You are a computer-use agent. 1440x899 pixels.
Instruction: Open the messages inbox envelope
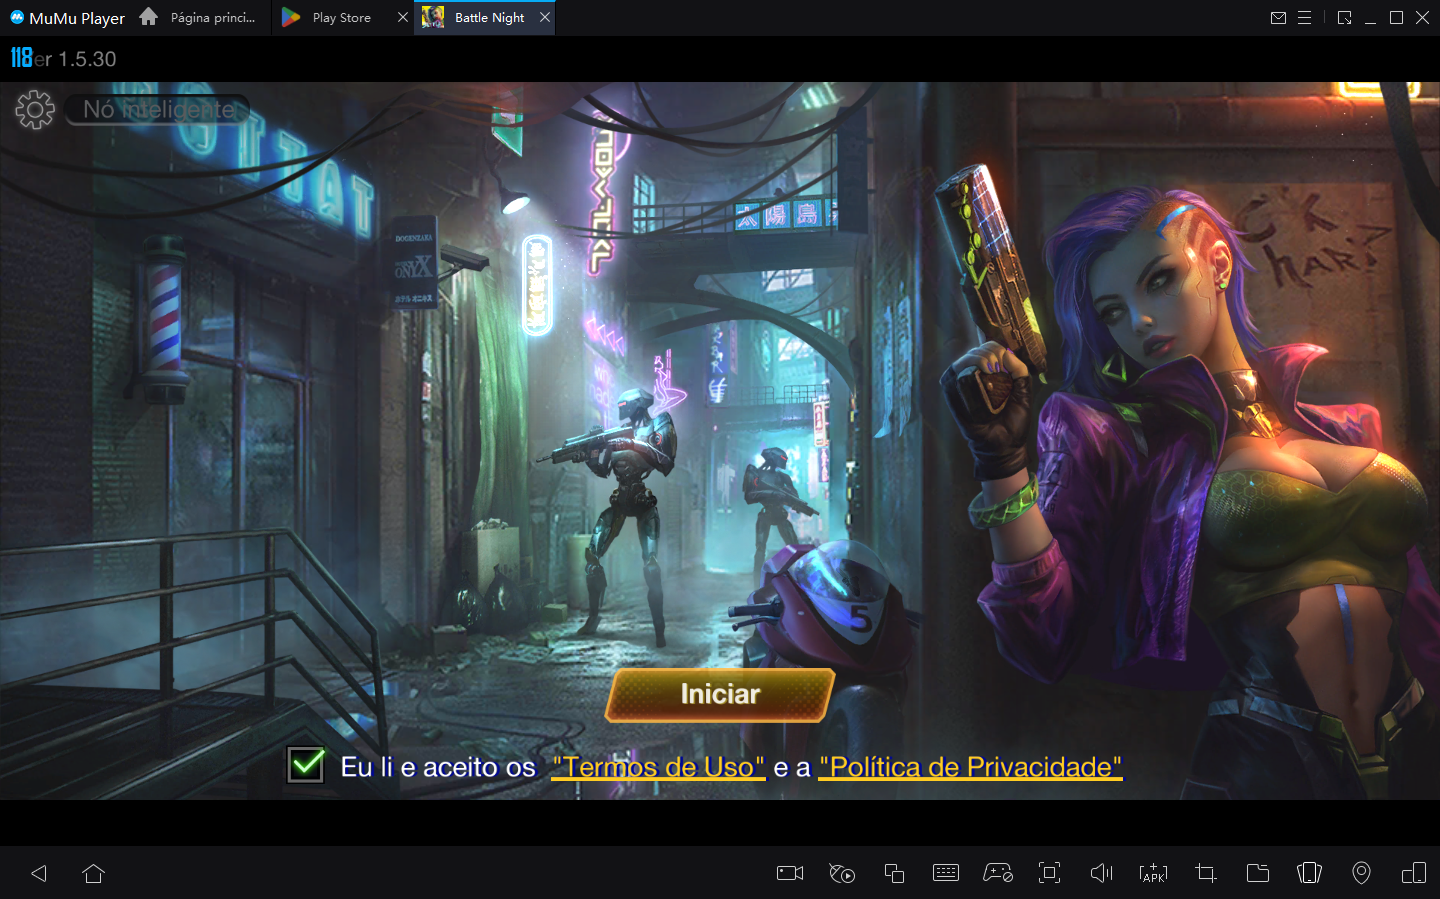1278,17
